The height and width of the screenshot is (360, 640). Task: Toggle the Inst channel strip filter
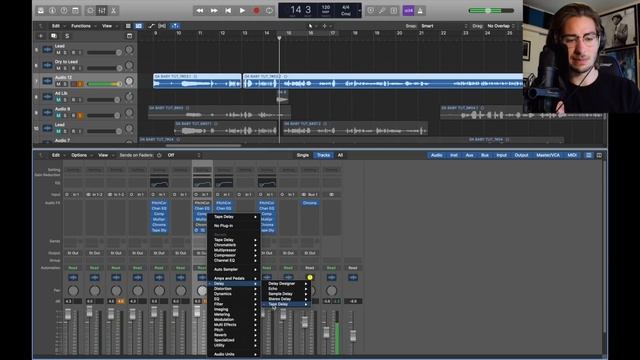tap(453, 155)
